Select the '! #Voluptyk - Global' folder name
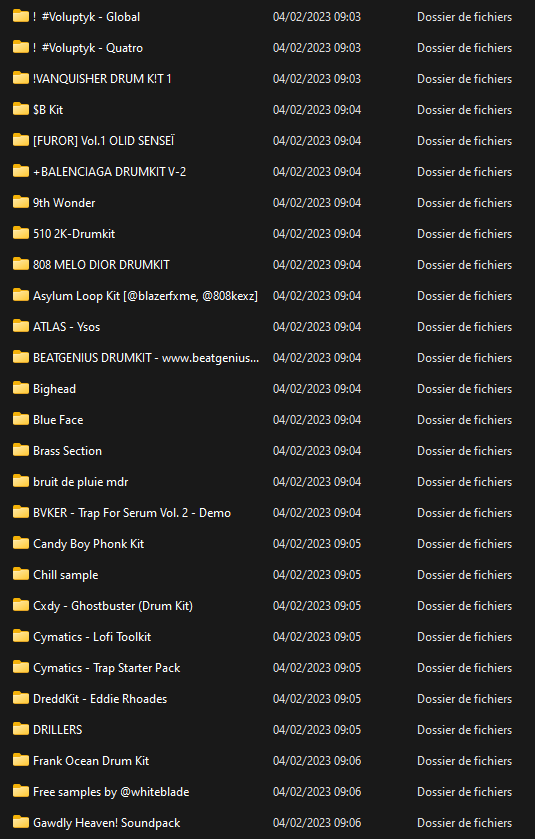535x839 pixels. pos(87,17)
